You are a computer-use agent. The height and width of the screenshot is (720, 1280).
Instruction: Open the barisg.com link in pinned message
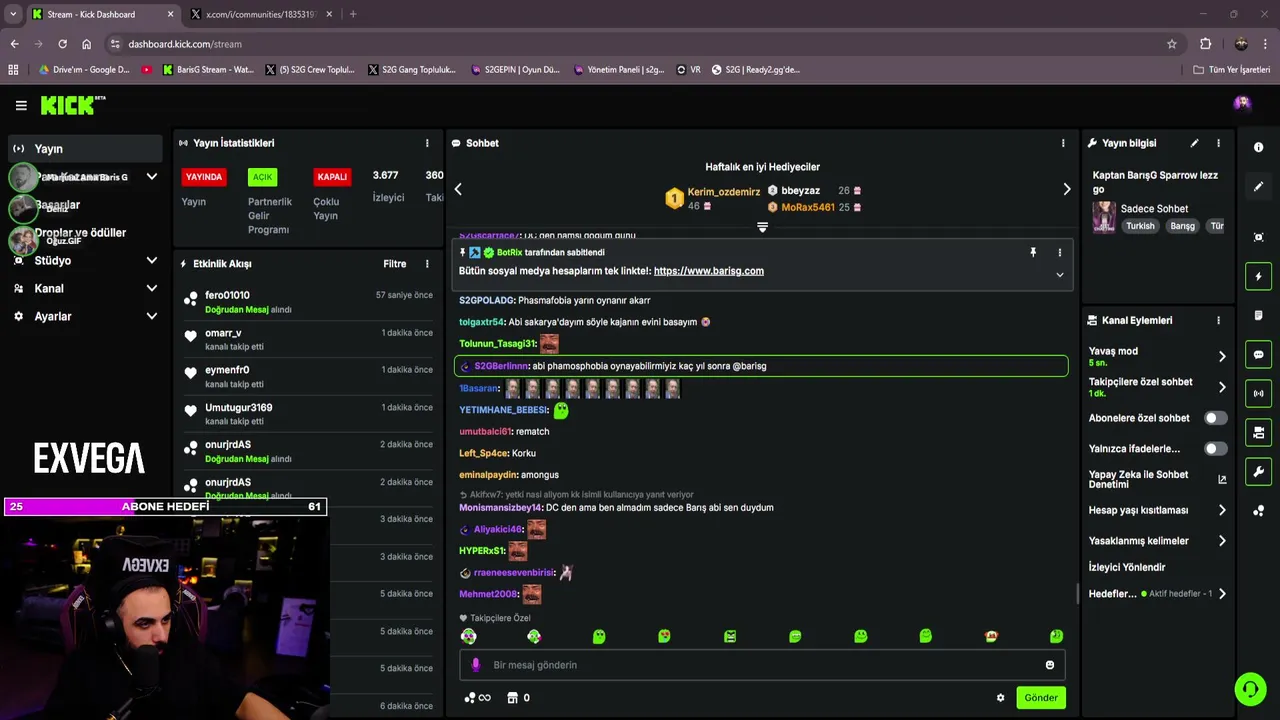point(708,271)
